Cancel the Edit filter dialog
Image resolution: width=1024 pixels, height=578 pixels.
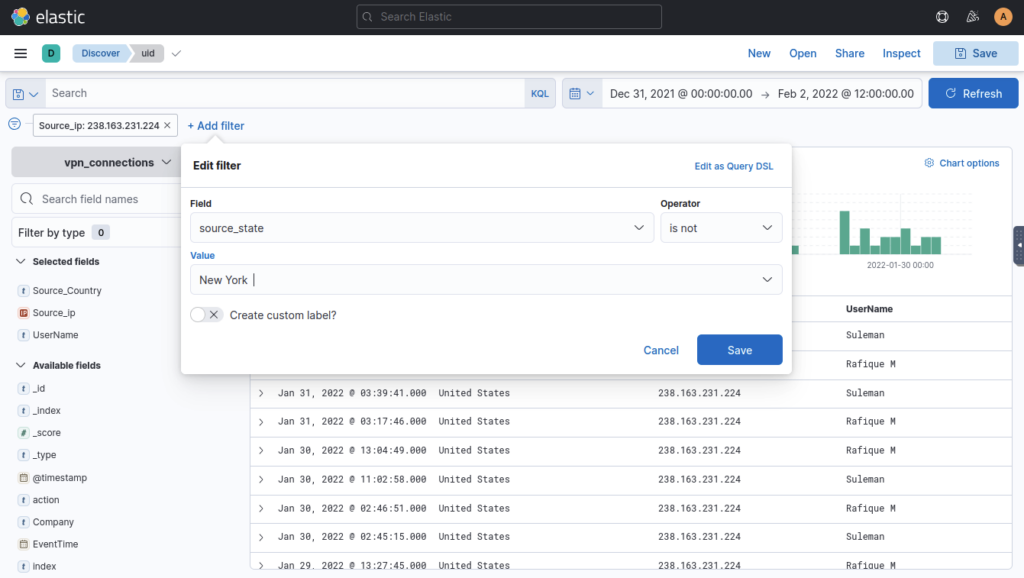[x=661, y=350]
